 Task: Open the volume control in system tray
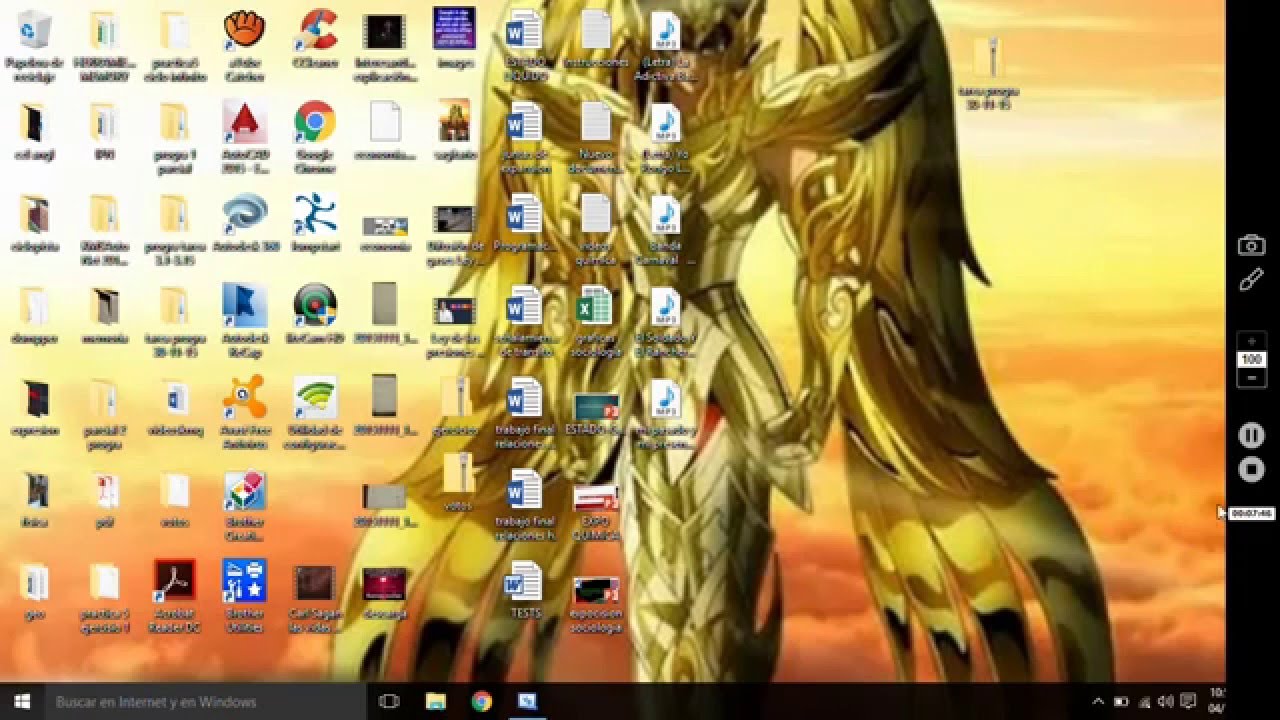pos(1165,702)
